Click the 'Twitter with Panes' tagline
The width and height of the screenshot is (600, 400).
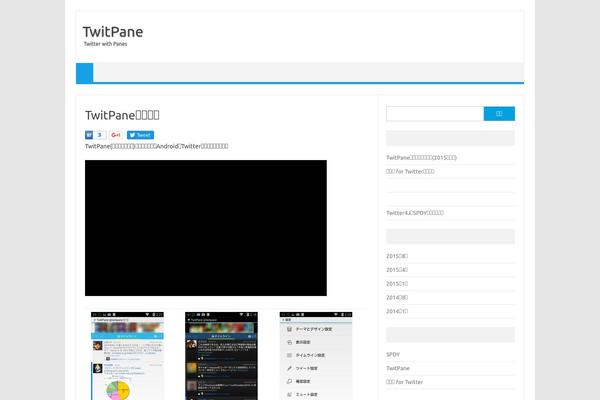coord(105,44)
